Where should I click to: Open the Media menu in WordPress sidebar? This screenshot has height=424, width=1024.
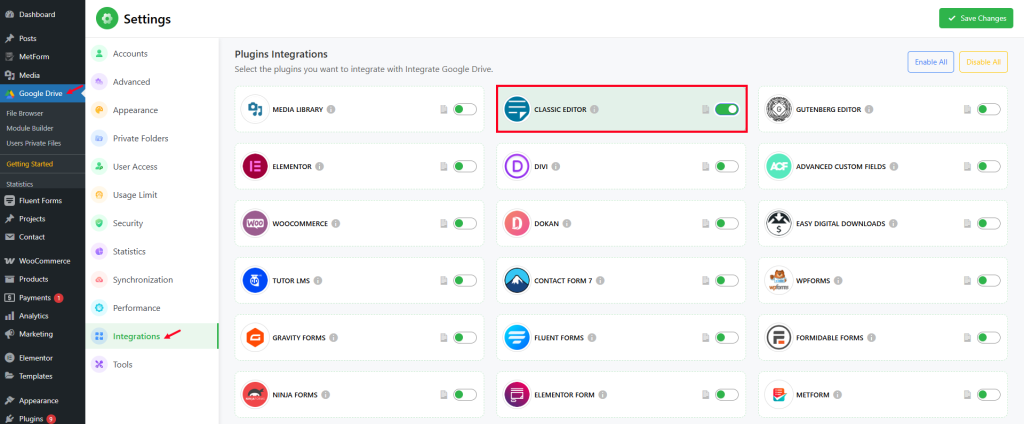pyautogui.click(x=42, y=75)
